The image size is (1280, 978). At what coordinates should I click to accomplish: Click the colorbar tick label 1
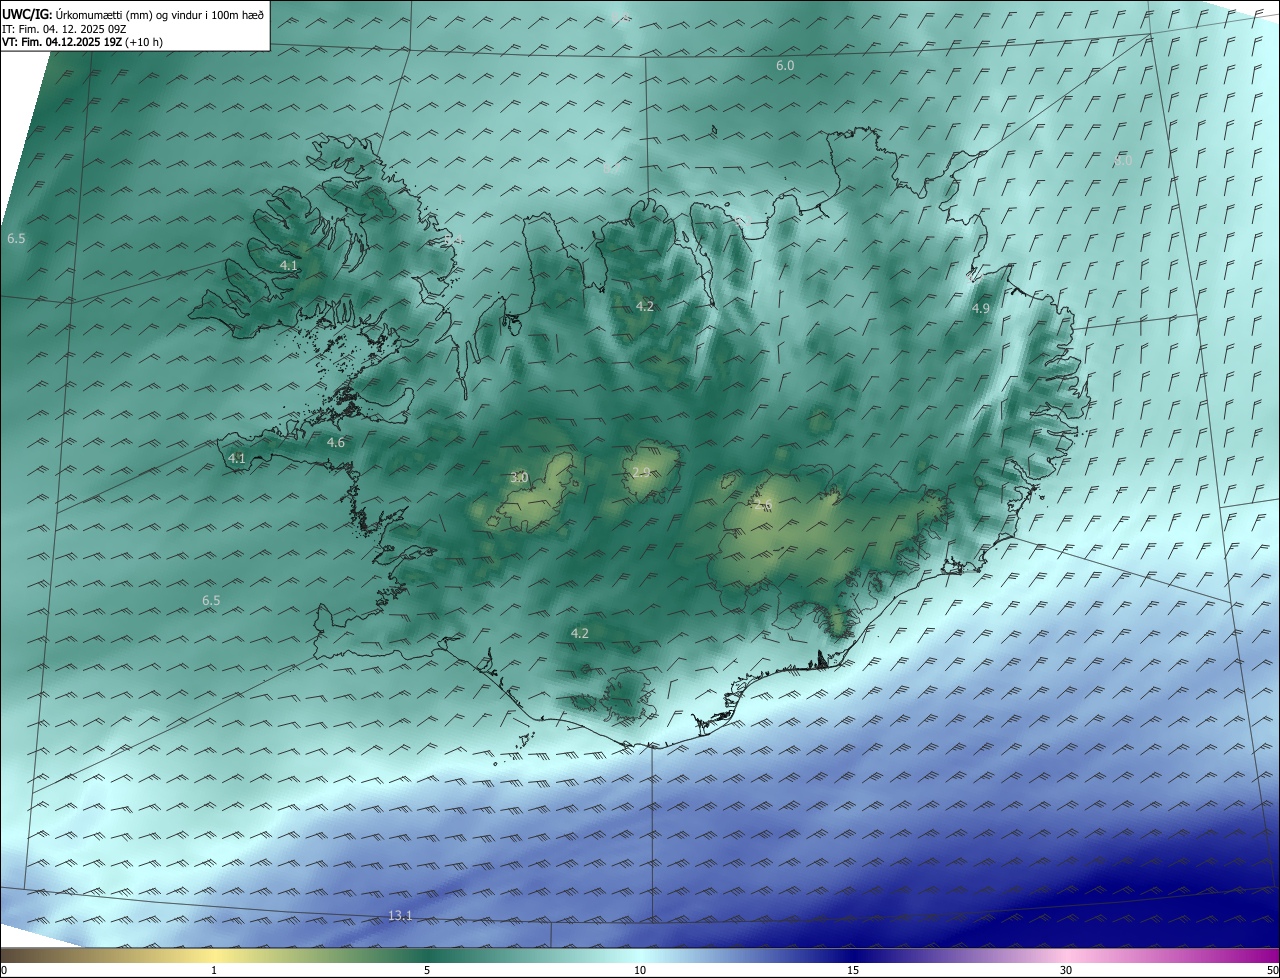point(214,970)
